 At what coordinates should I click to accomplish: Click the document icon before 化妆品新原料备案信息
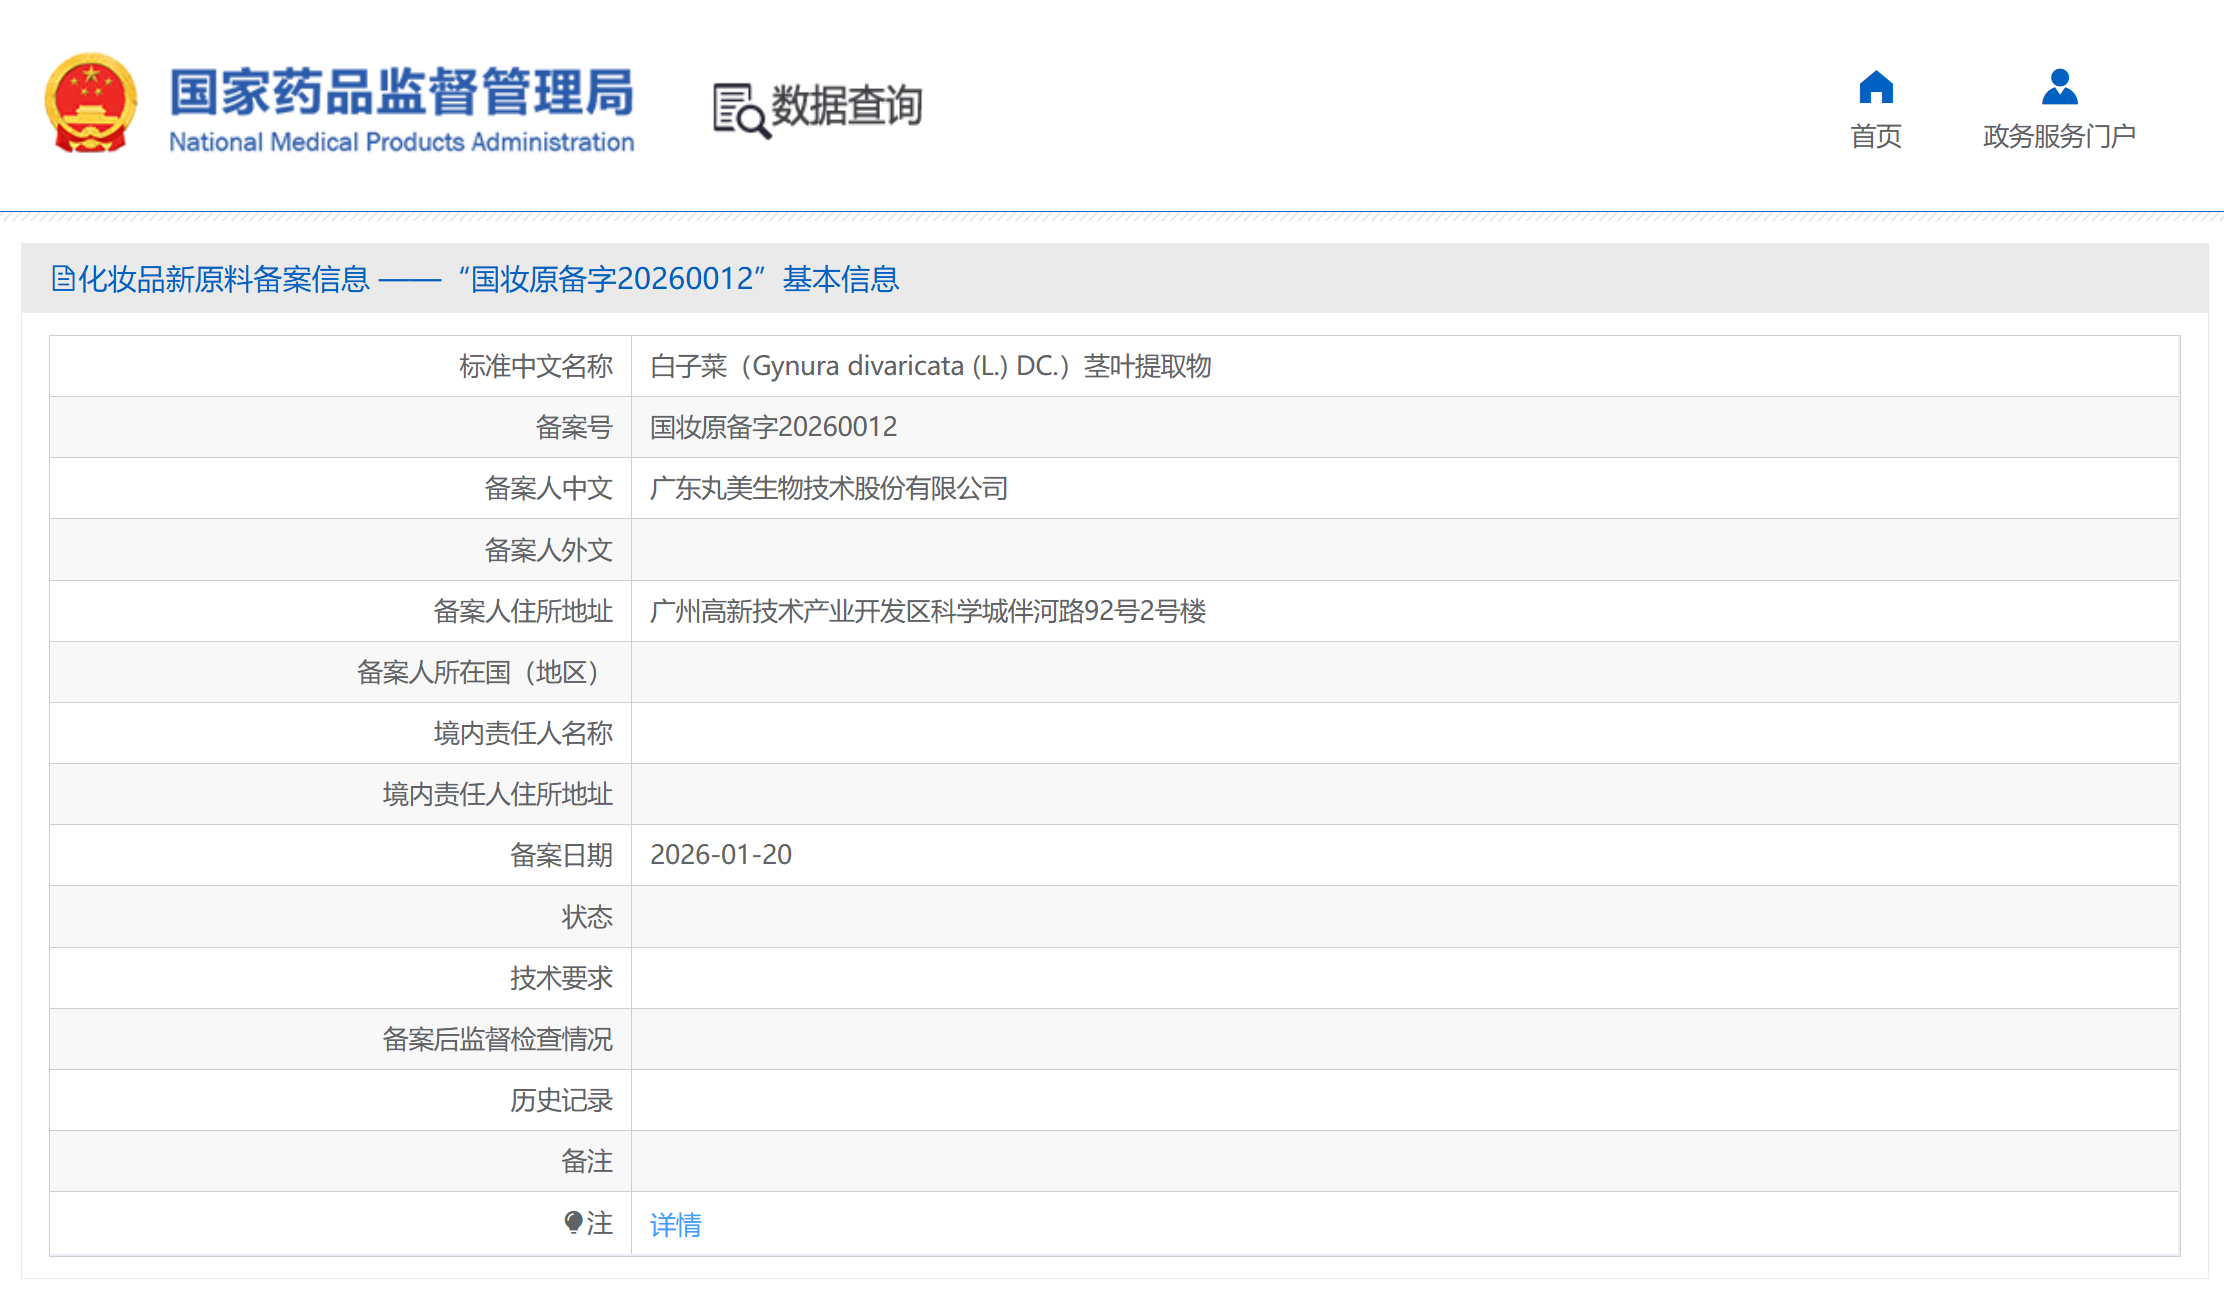[x=63, y=278]
